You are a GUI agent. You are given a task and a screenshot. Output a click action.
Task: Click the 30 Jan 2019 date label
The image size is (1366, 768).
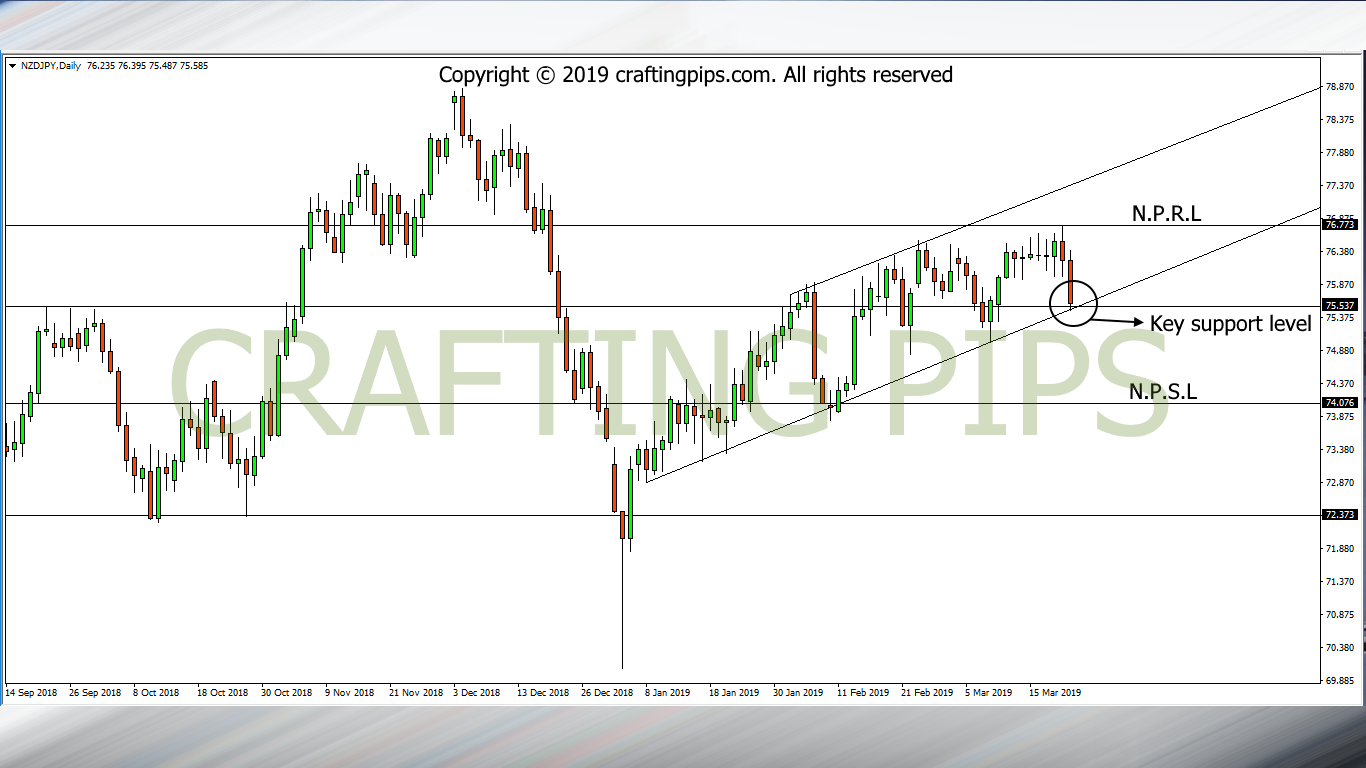(798, 692)
